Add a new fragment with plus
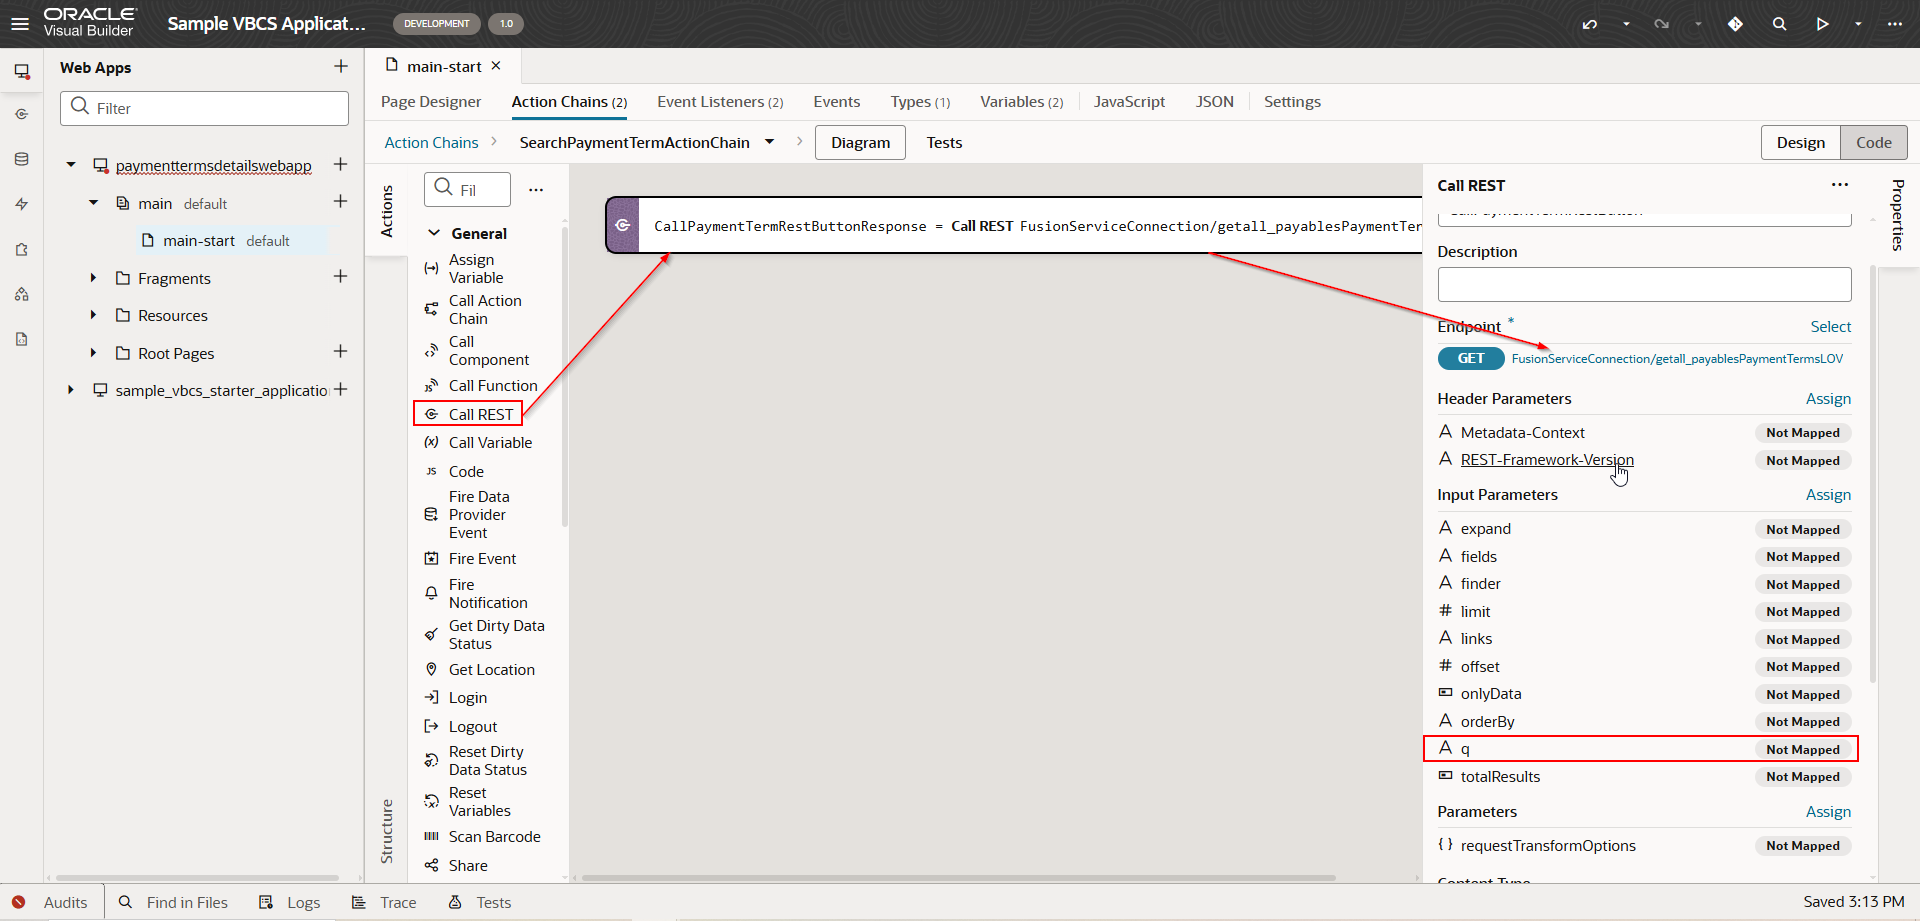1920x921 pixels. [341, 276]
